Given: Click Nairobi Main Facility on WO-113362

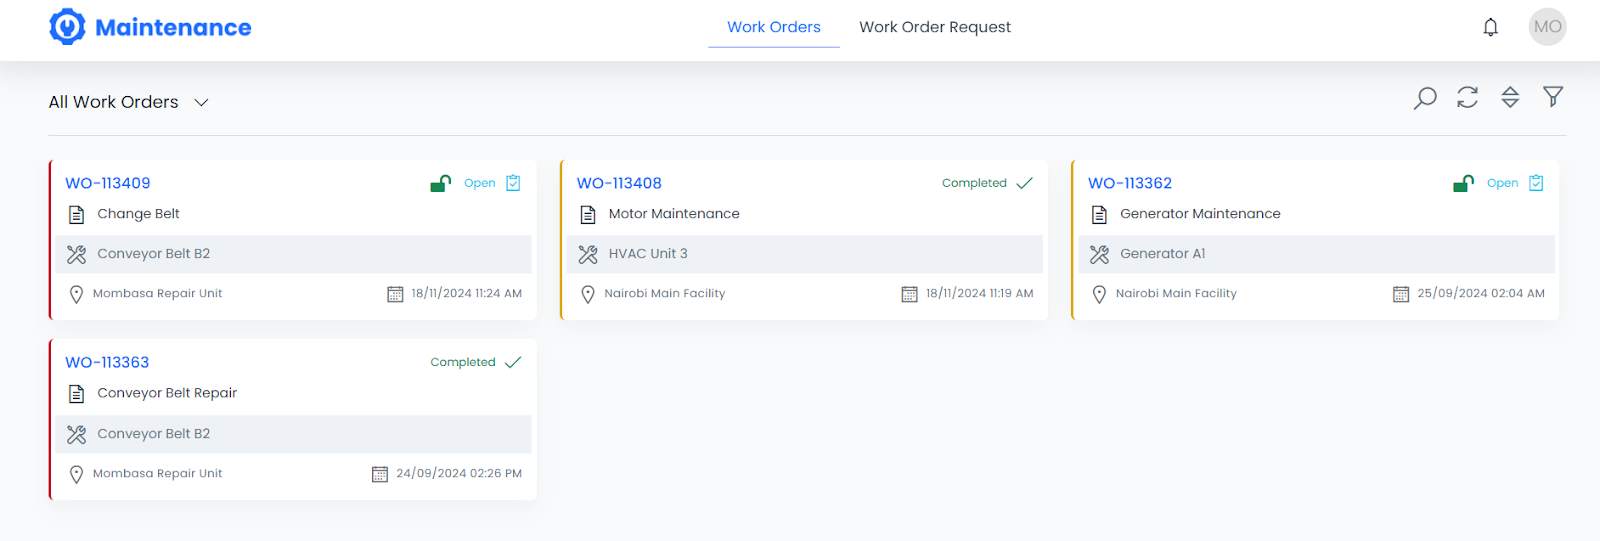Looking at the screenshot, I should [1176, 294].
